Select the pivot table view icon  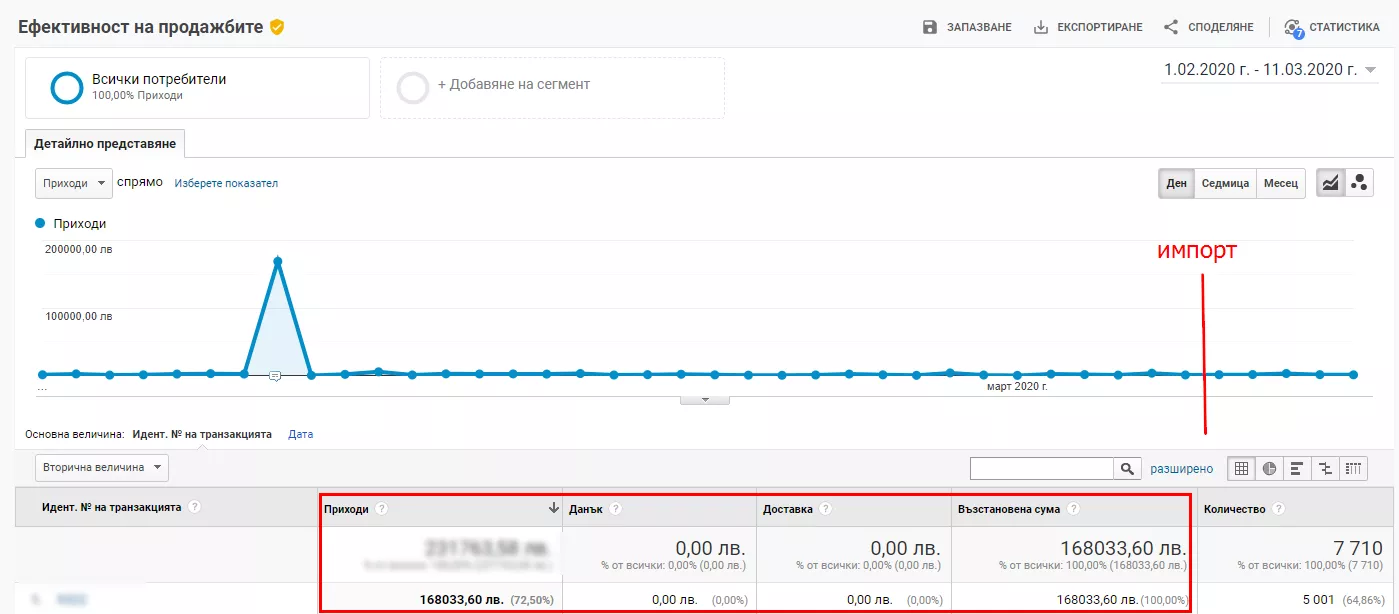tap(1353, 468)
